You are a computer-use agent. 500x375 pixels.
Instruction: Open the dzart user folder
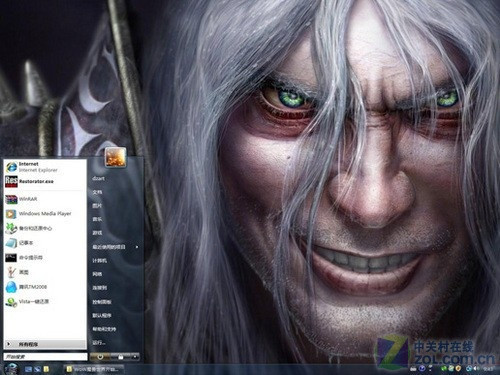click(x=99, y=178)
